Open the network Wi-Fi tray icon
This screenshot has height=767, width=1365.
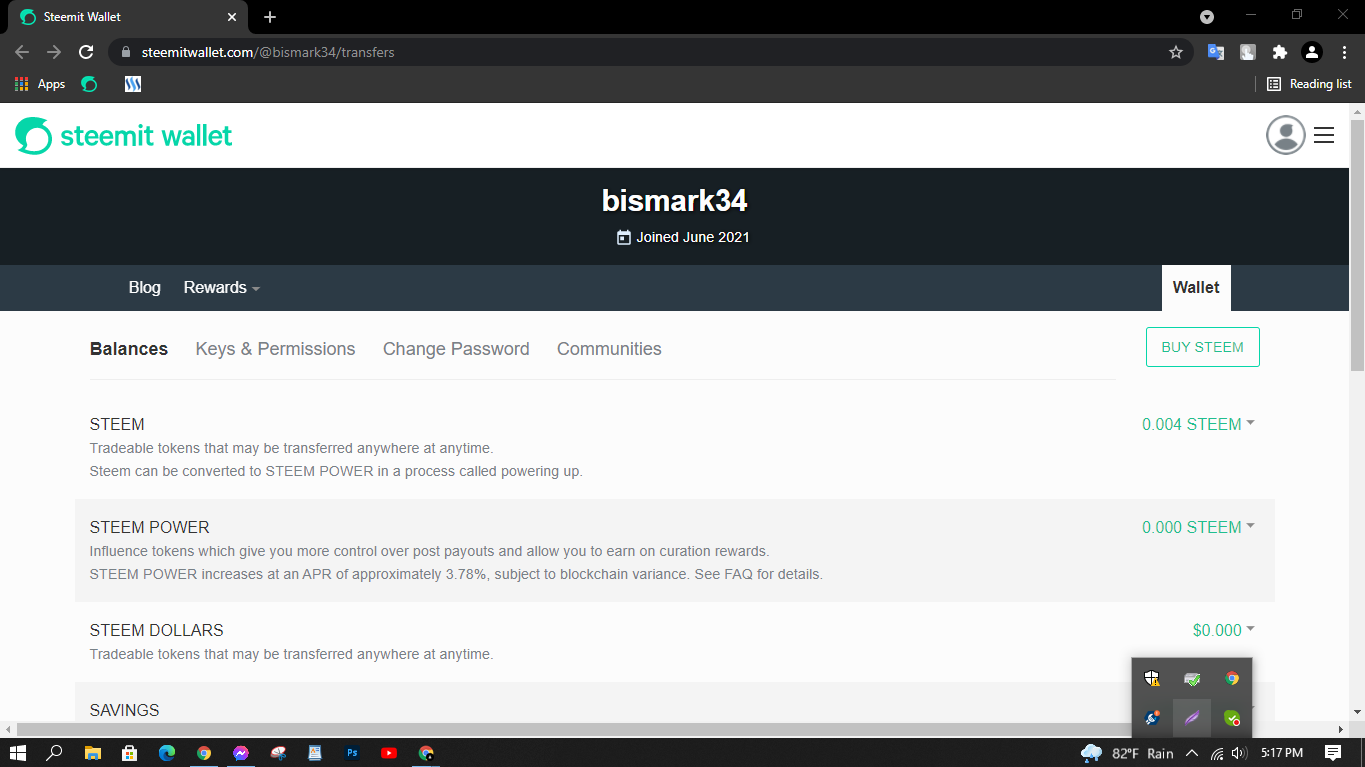(x=1217, y=753)
